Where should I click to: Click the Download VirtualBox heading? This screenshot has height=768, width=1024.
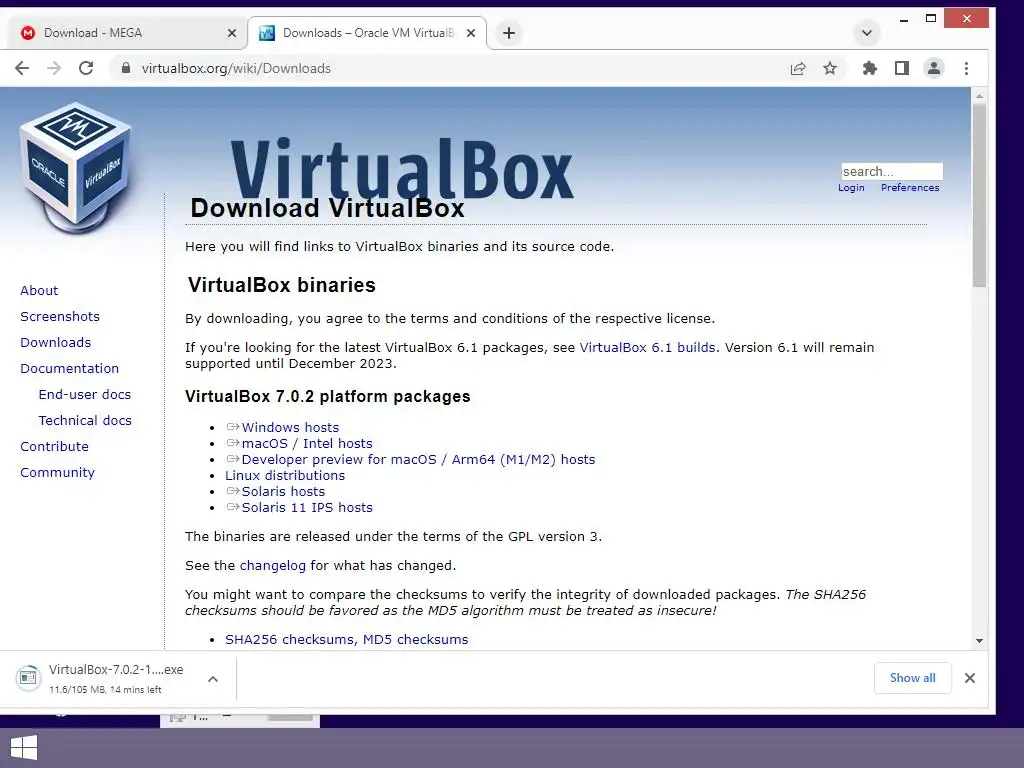tap(327, 208)
